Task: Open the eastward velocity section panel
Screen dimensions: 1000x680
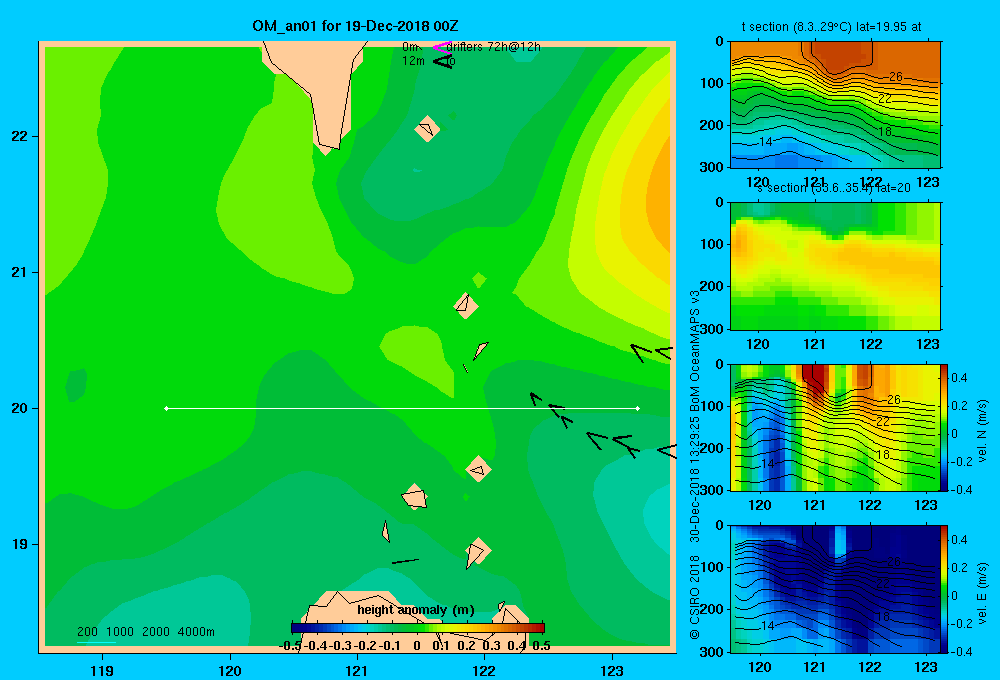Action: 835,589
